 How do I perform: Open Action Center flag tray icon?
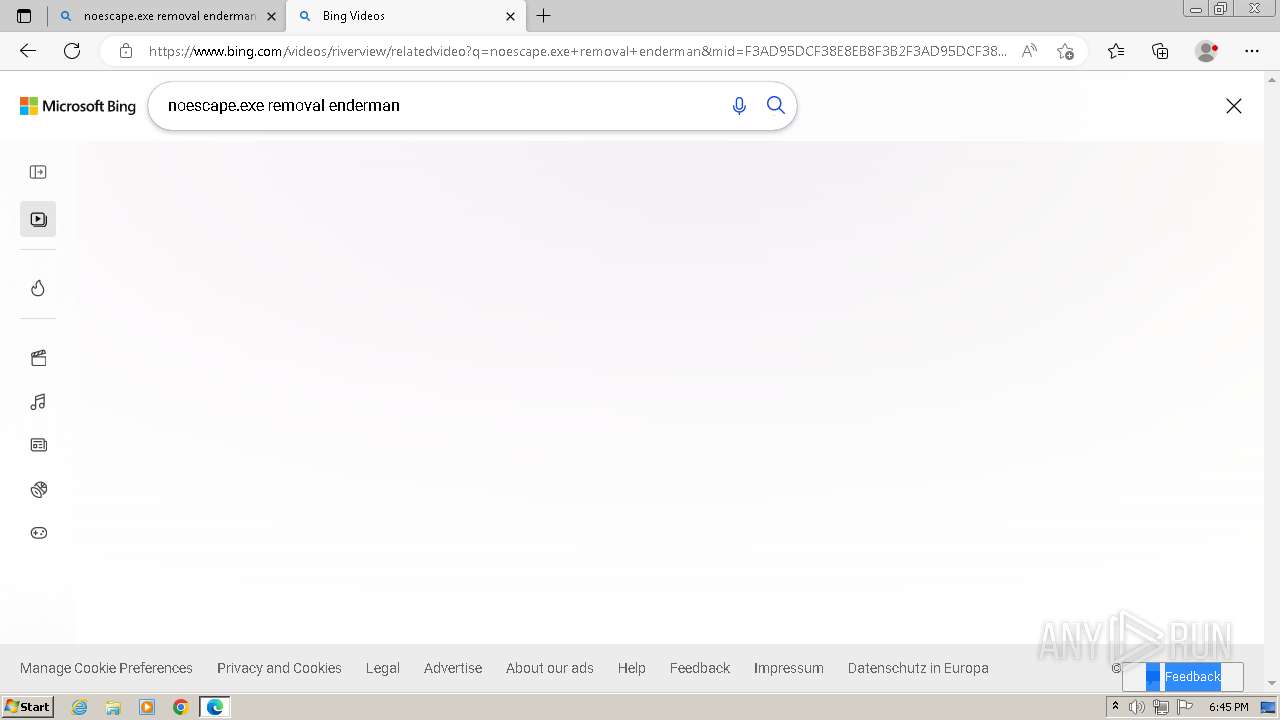coord(1185,707)
